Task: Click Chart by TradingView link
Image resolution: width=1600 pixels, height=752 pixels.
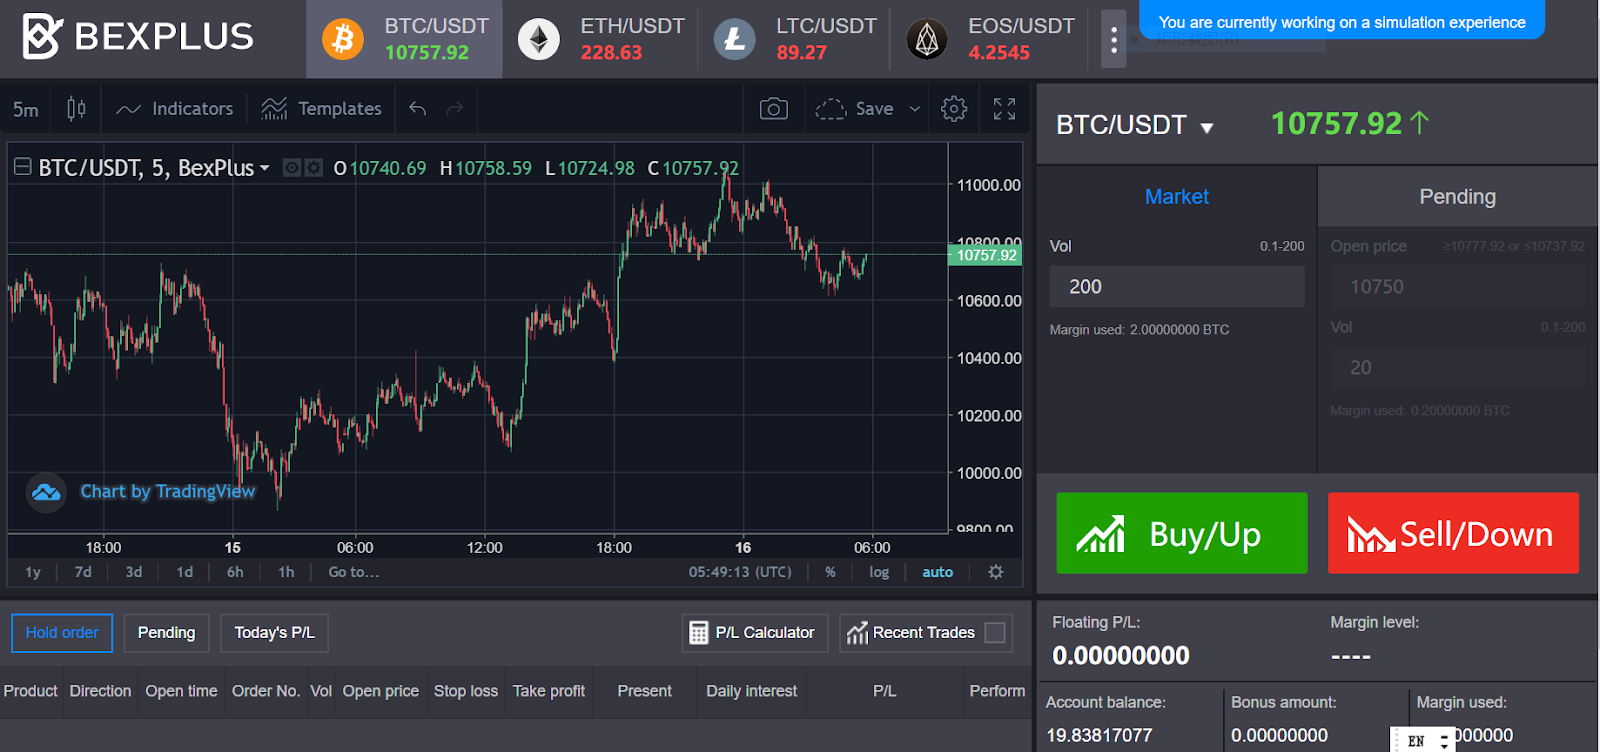Action: point(168,492)
